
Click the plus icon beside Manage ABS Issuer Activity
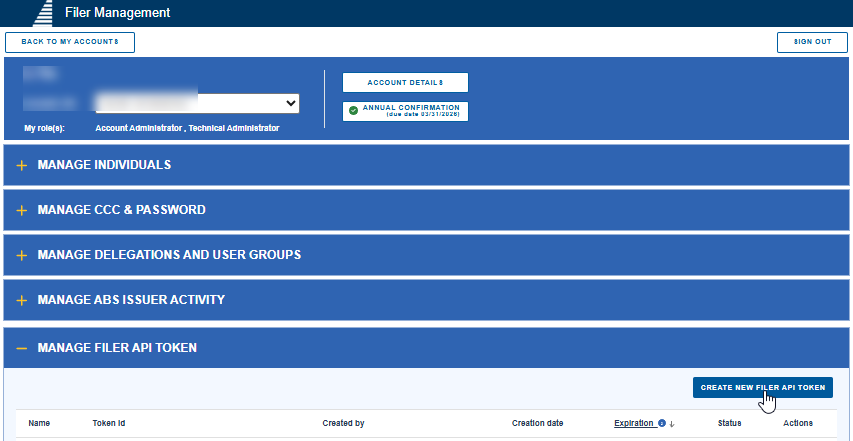[x=22, y=301]
